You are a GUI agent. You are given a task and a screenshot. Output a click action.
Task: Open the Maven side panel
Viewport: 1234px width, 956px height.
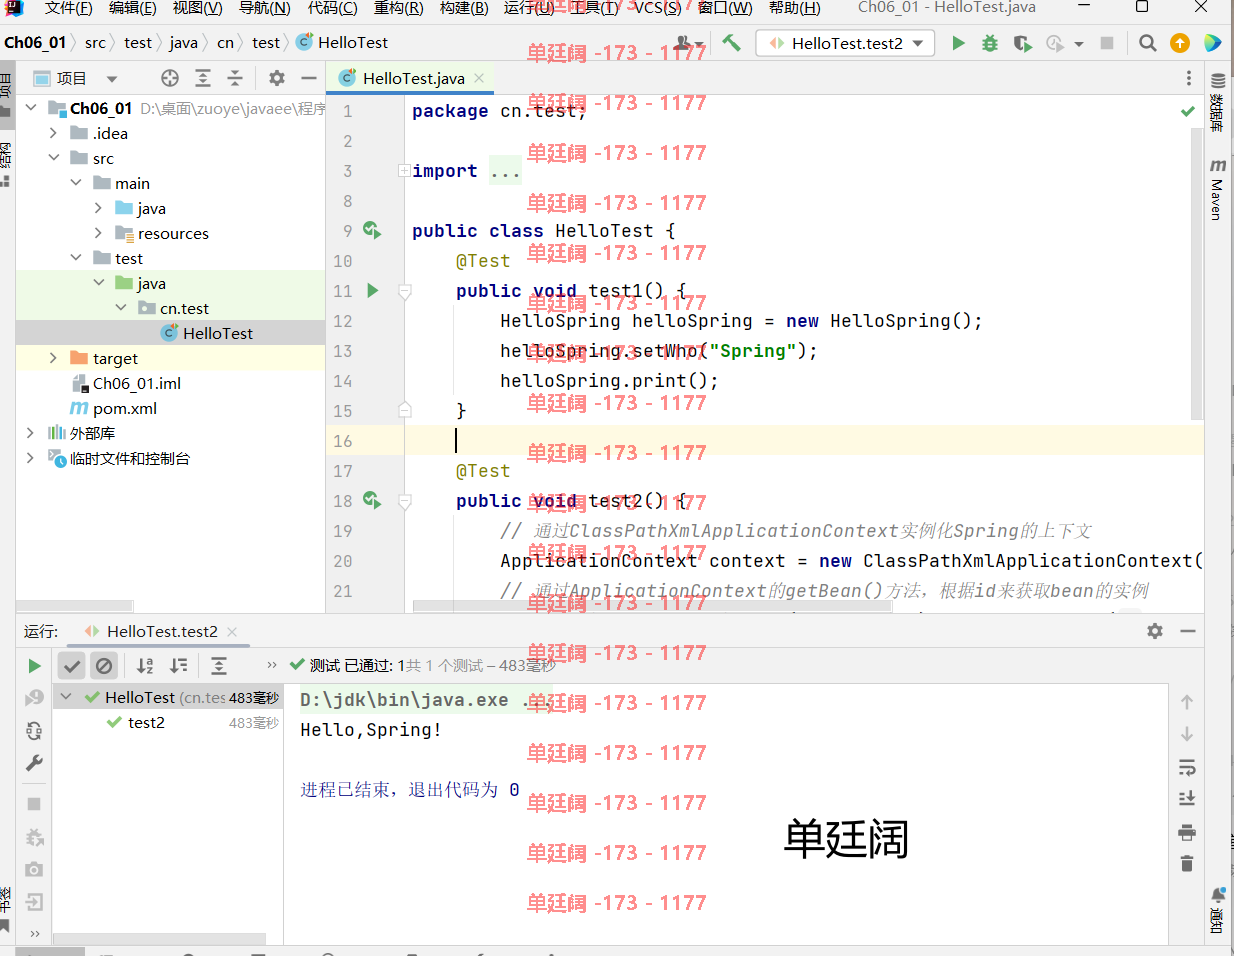1217,189
